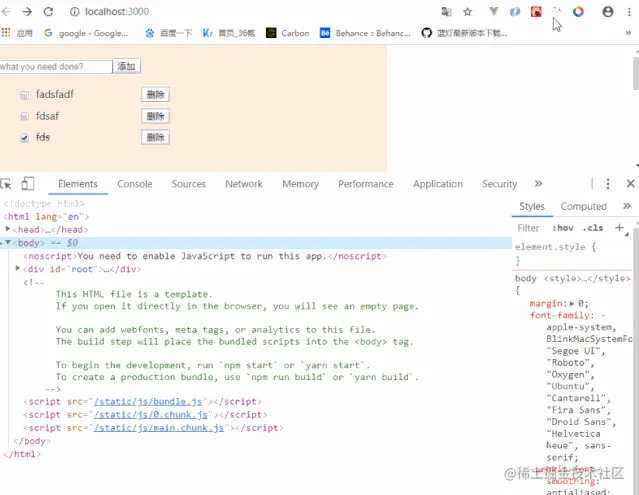639x495 pixels.
Task: Open /static/js/bundle.js link
Action: pos(148,402)
